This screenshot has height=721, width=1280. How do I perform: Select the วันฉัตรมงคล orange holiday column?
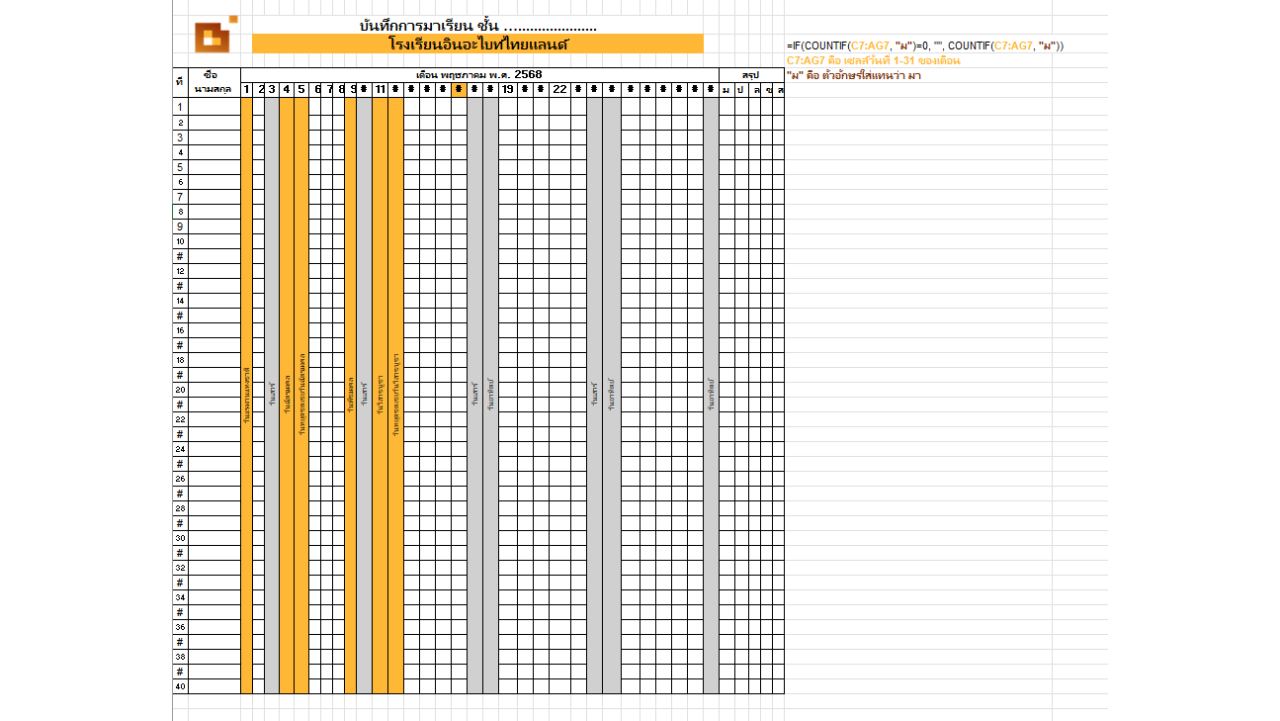tap(288, 400)
